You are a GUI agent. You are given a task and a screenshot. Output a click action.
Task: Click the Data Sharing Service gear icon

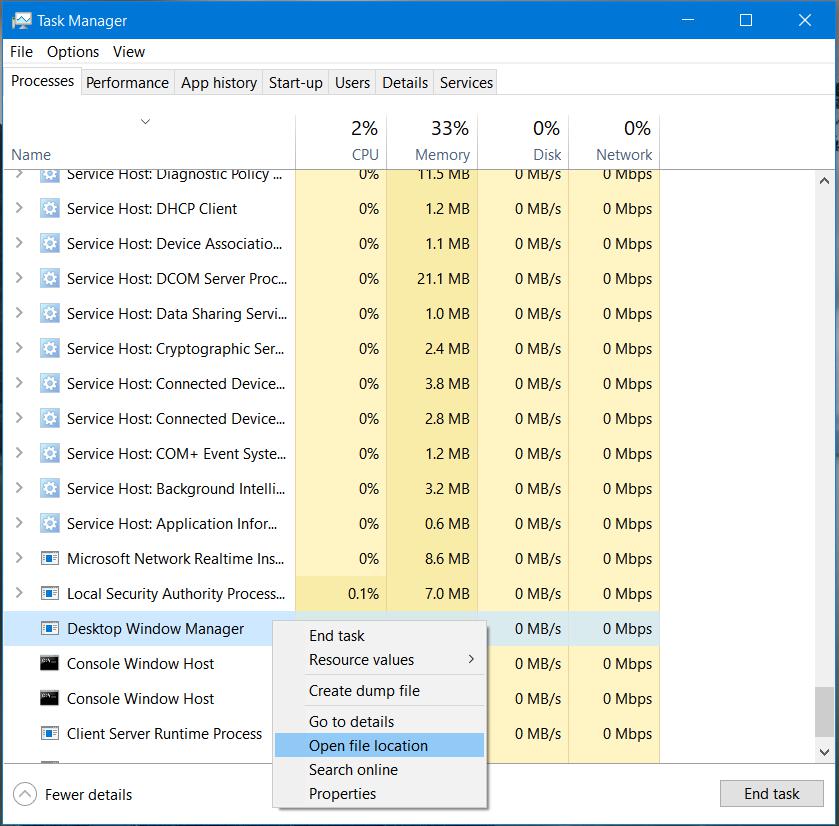(50, 313)
